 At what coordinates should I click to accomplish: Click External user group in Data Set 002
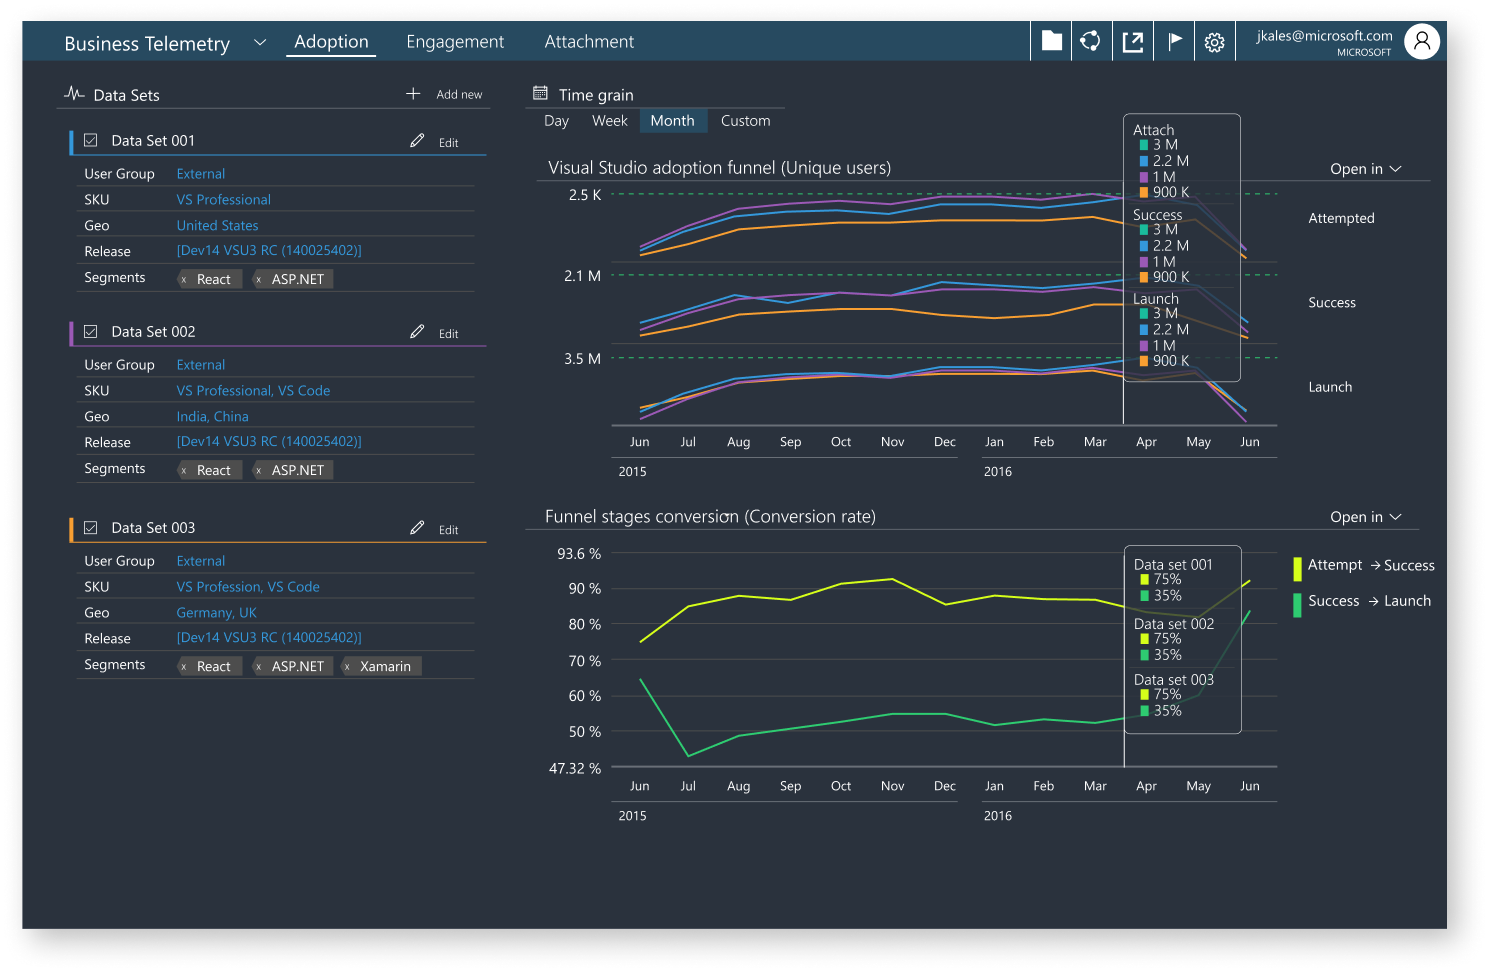coord(201,365)
